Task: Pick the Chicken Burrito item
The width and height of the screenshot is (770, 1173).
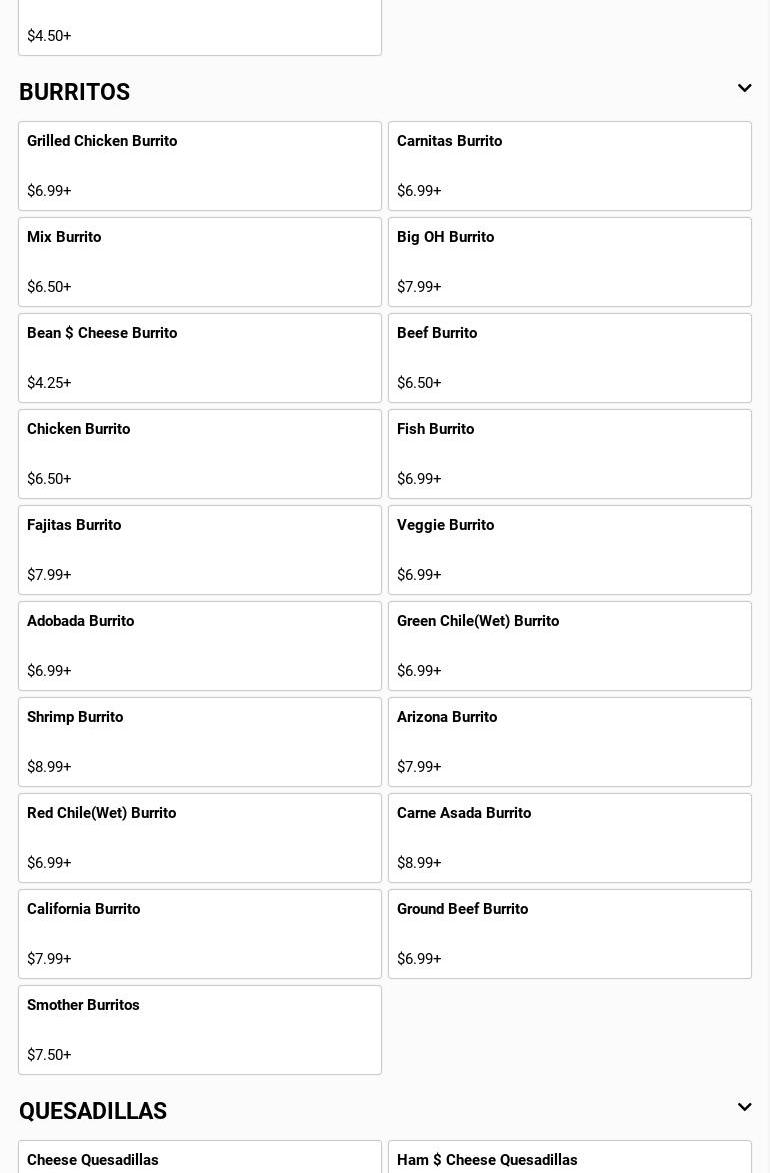Action: 200,454
